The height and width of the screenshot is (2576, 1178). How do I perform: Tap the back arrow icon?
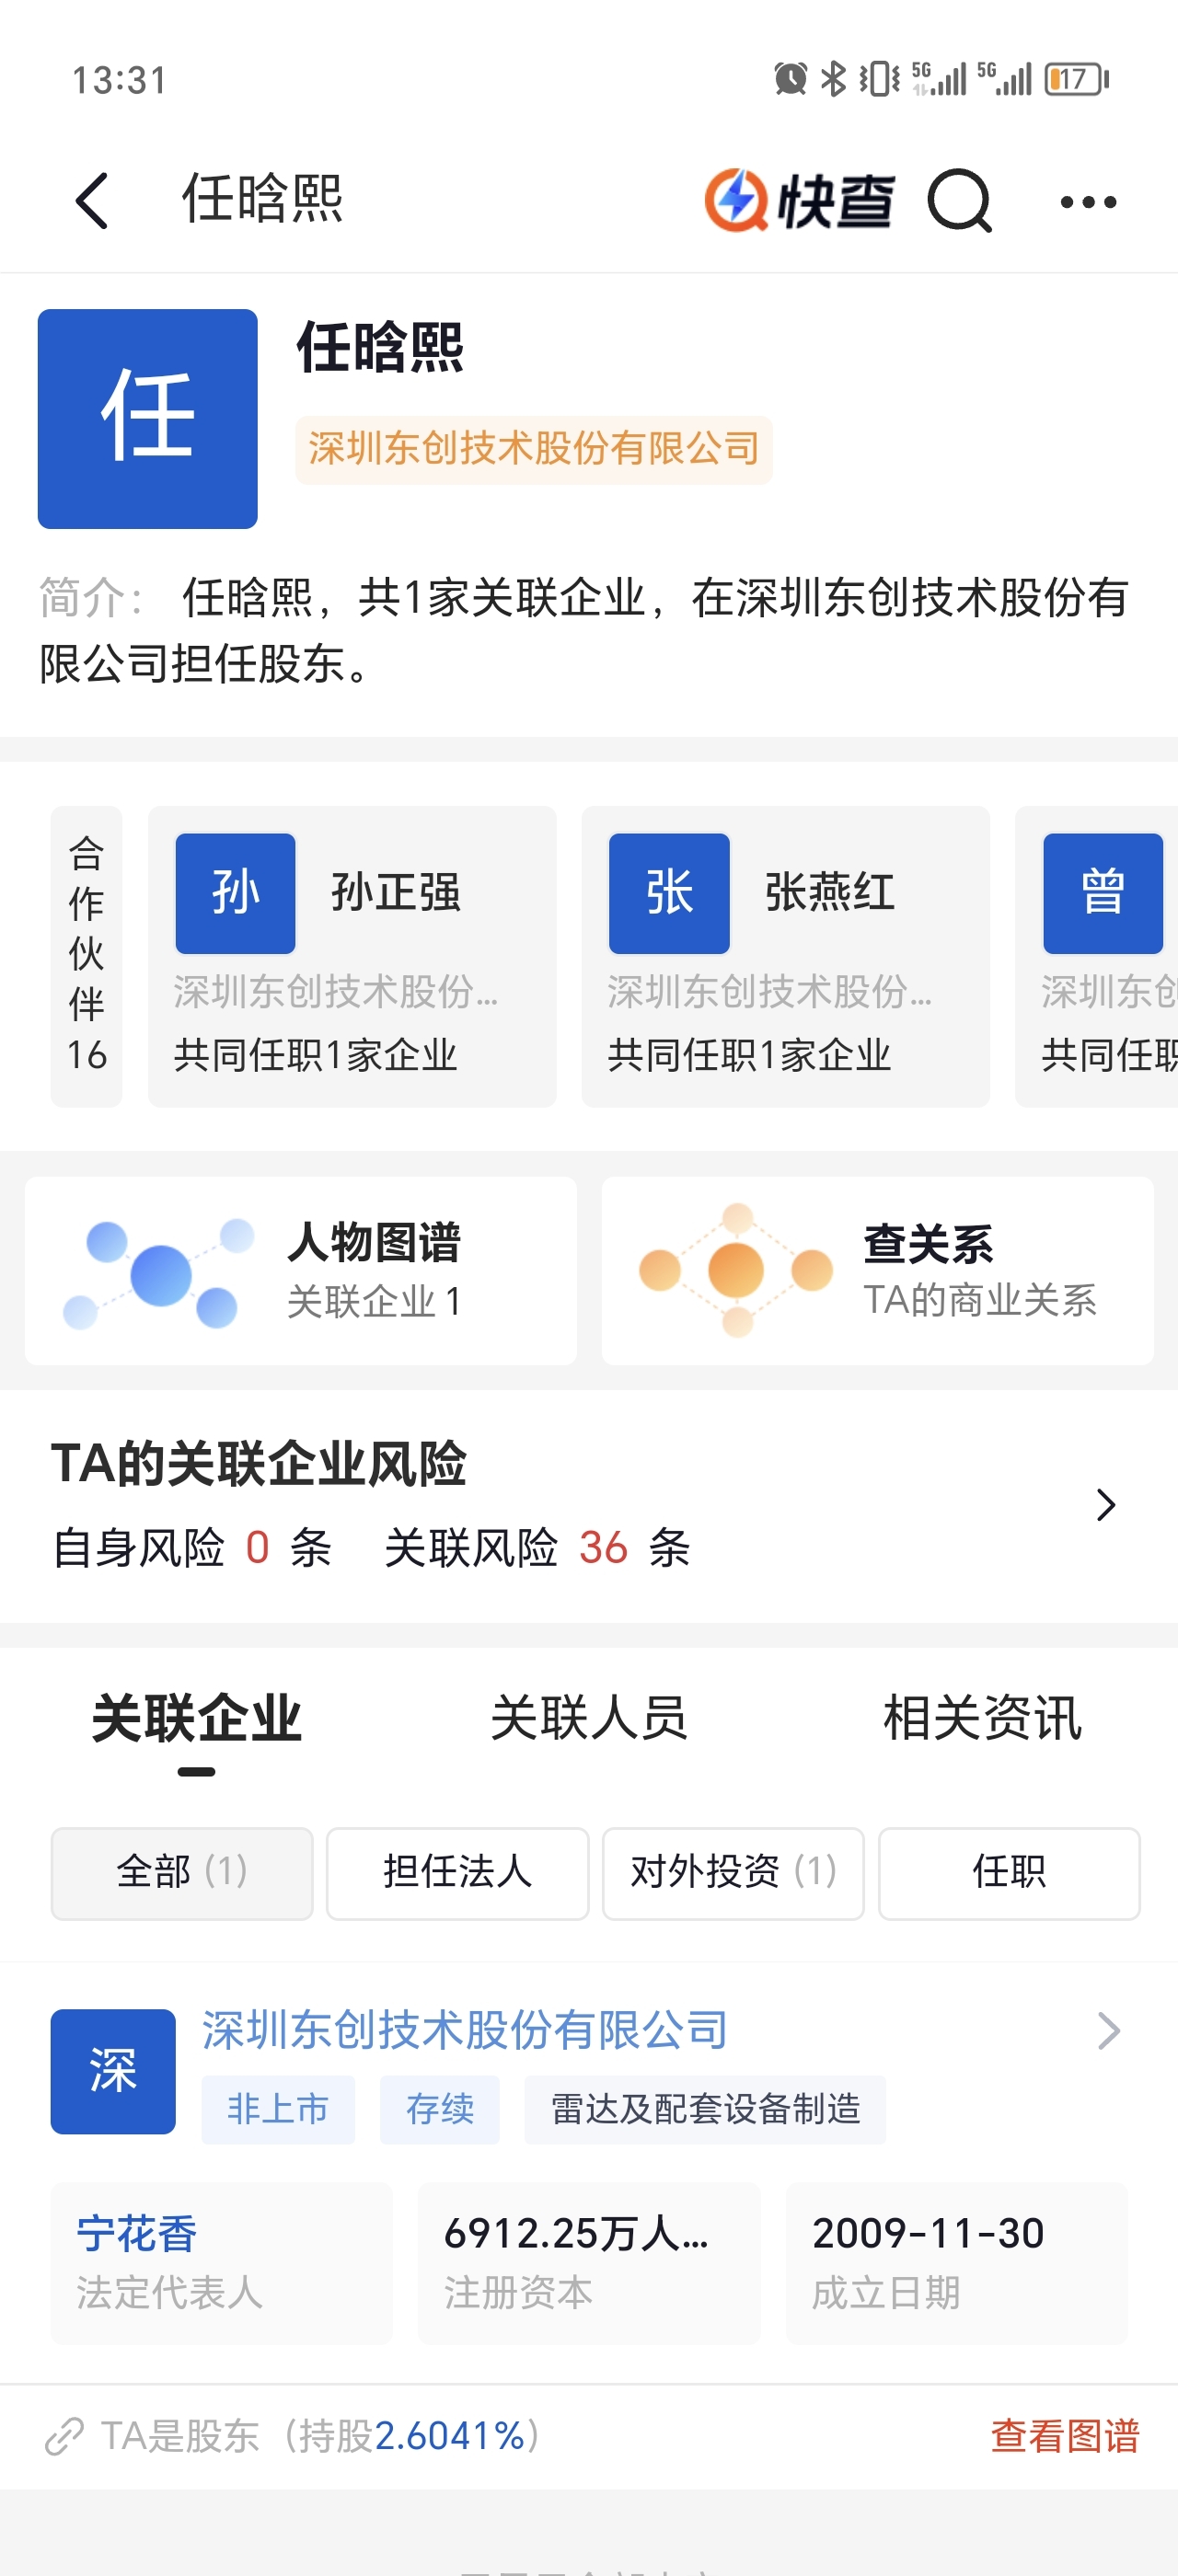click(92, 201)
